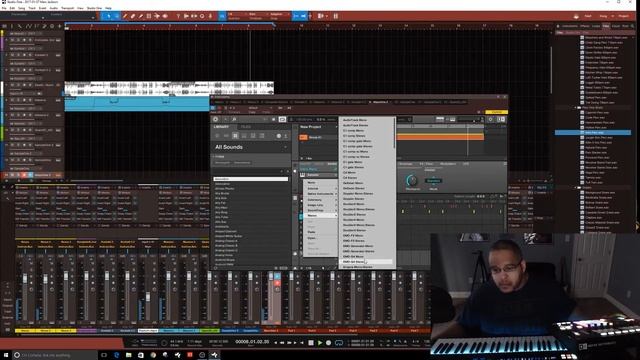Select the Eraser tool in the toolbar
640x360 pixels.
(133, 16)
